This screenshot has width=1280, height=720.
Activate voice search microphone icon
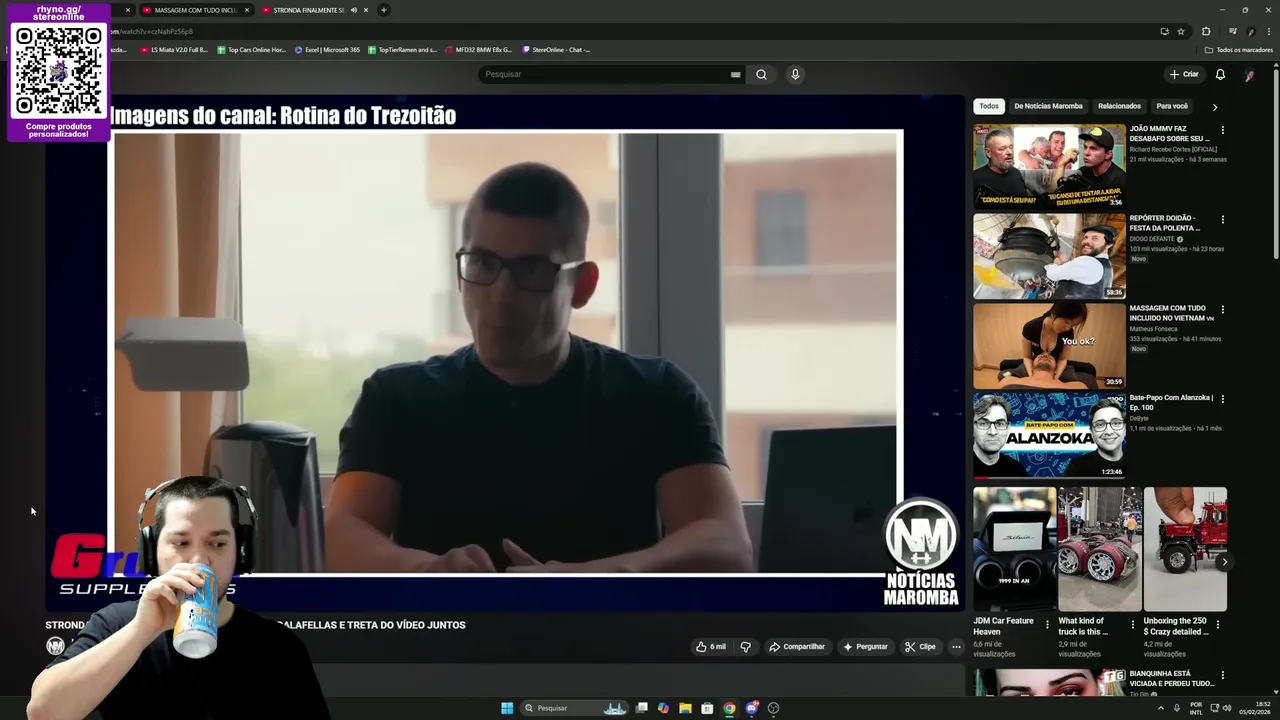795,74
